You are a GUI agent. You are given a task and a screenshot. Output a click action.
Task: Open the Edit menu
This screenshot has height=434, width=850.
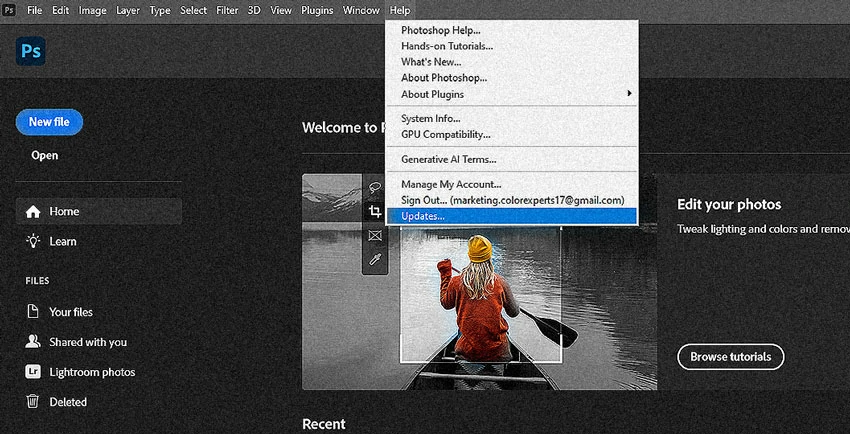[60, 10]
